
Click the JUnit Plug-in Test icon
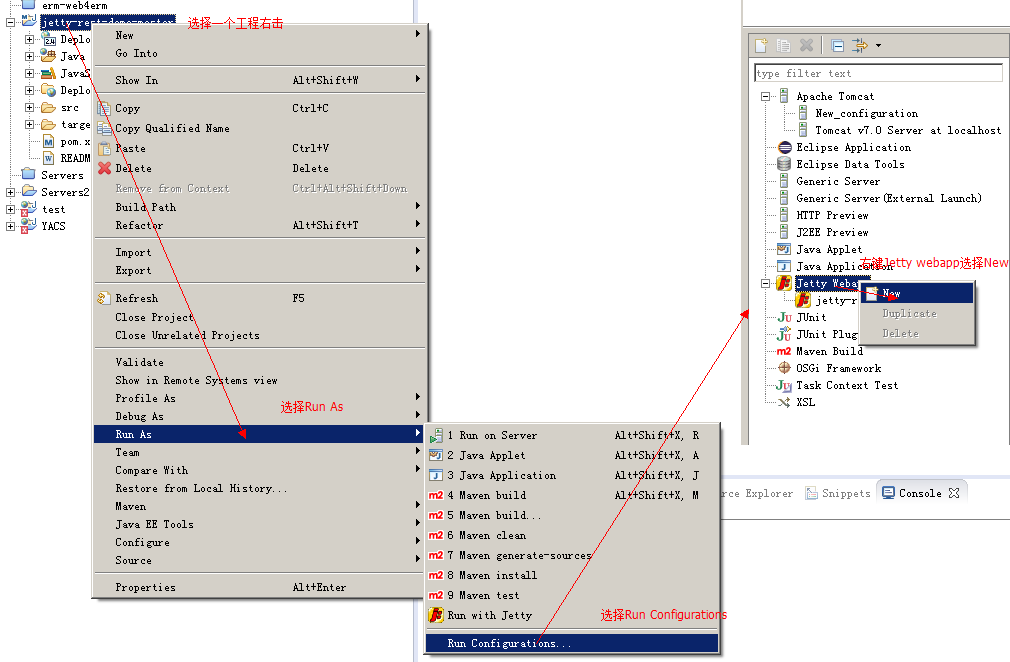[784, 334]
